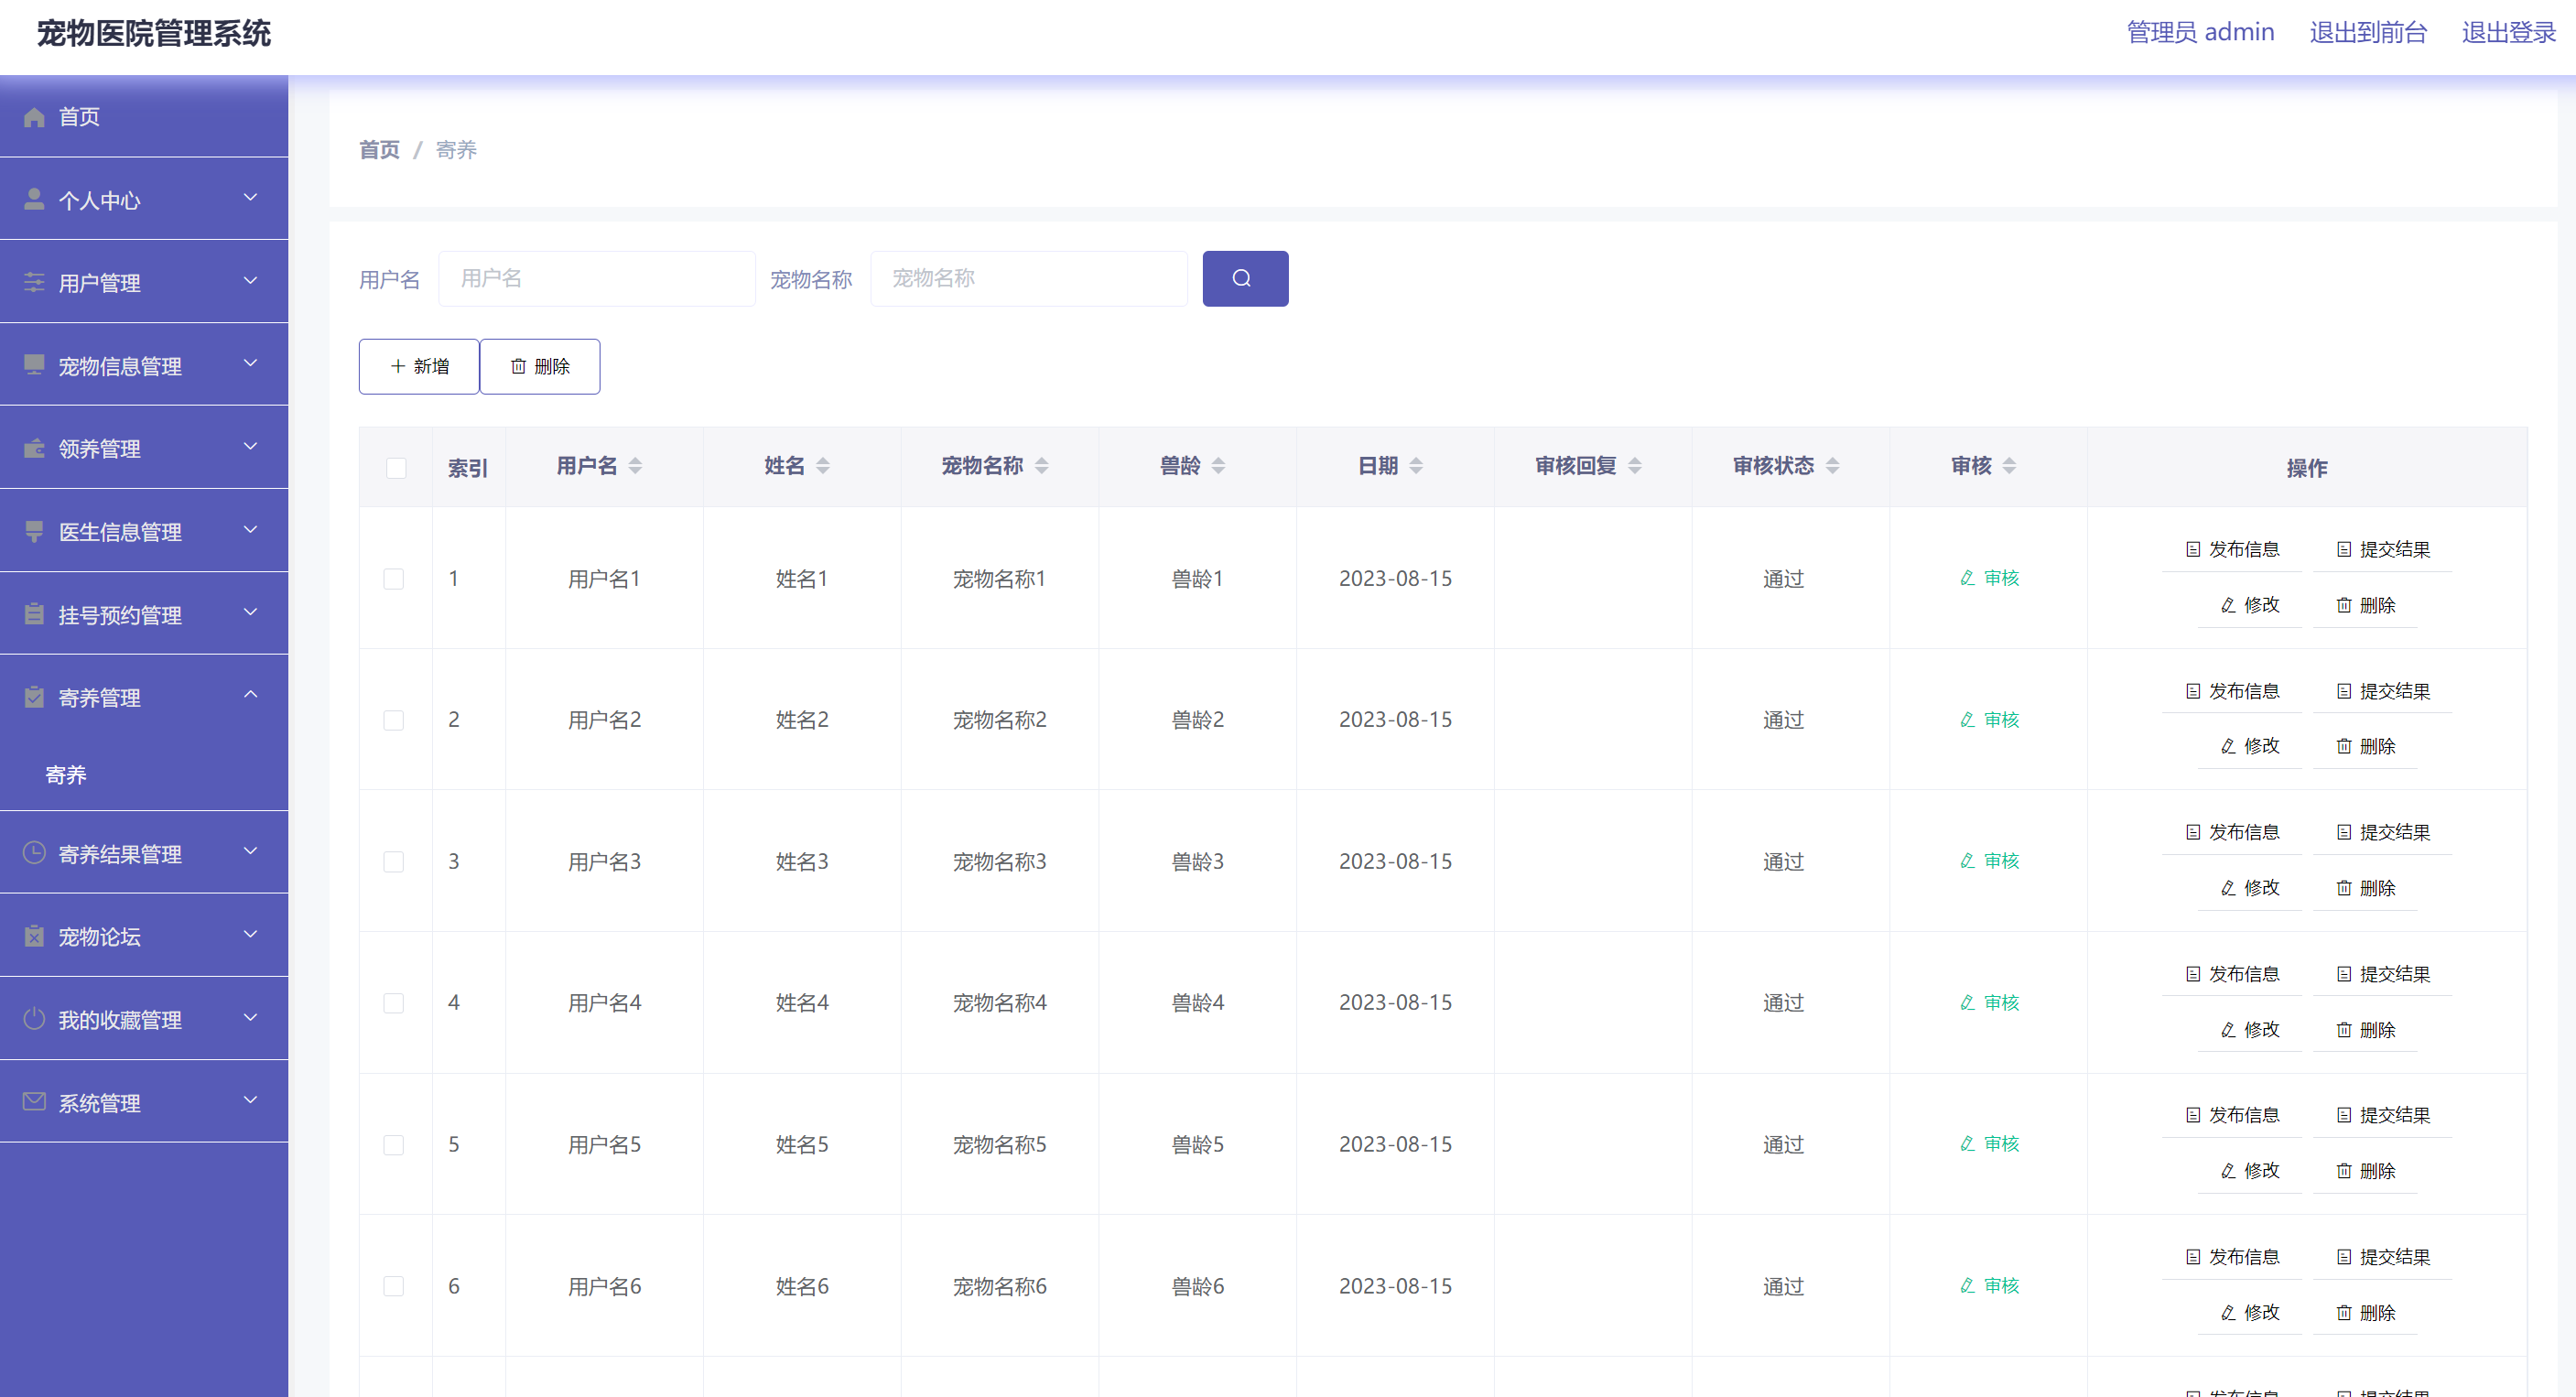Open the 寄养 submenu item
This screenshot has width=2576, height=1397.
click(144, 775)
